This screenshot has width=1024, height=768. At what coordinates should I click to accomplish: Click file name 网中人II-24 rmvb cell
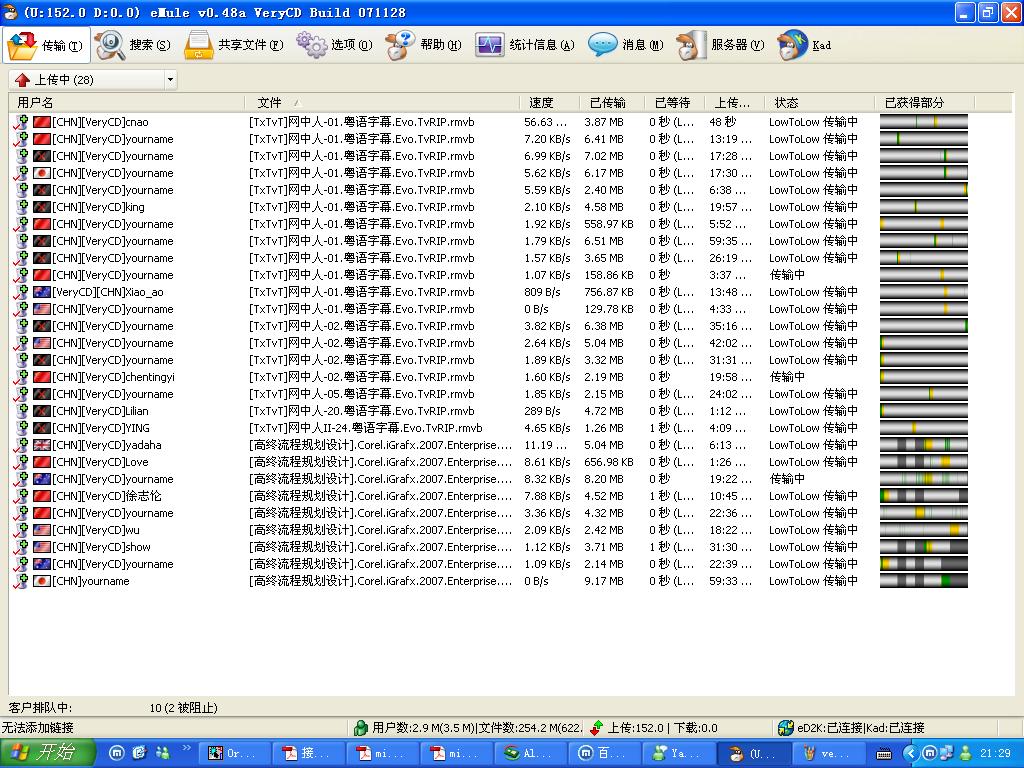366,428
